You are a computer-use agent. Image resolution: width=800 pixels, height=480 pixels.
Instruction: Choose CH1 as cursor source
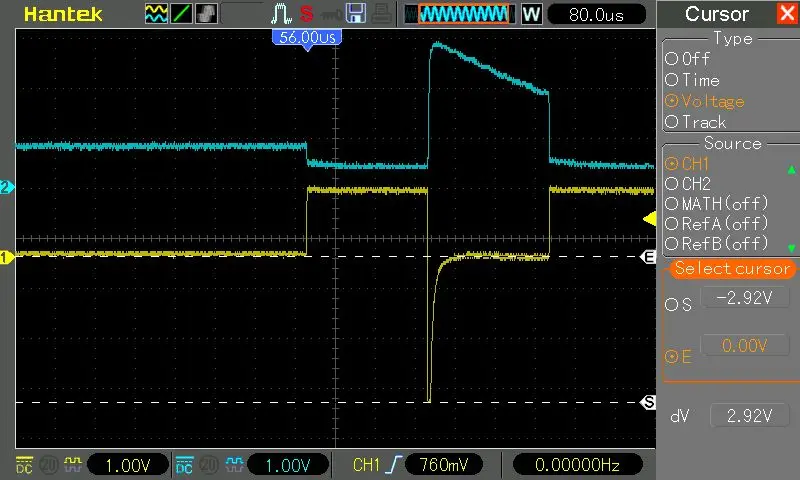click(x=687, y=164)
